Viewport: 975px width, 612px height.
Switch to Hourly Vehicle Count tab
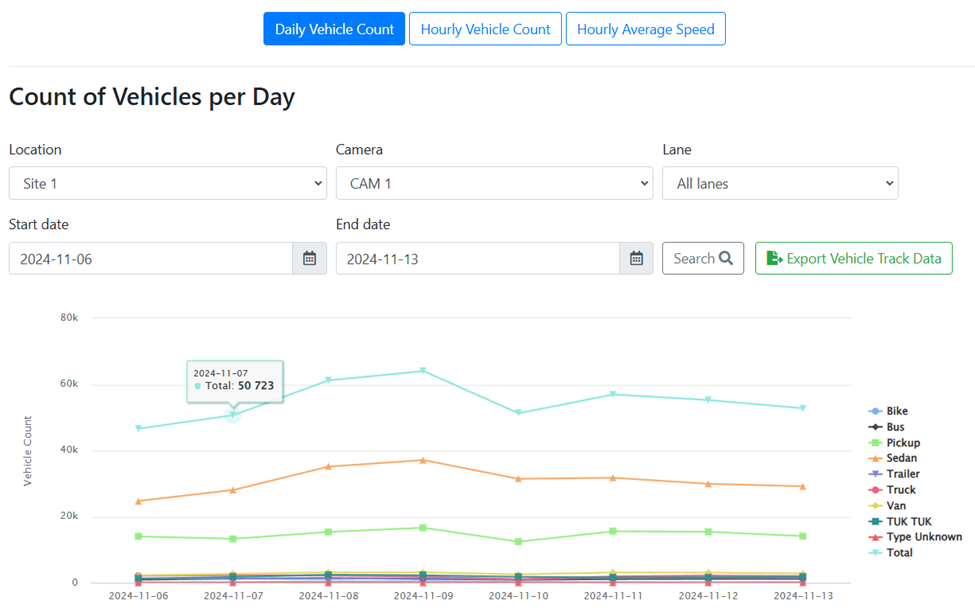coord(485,29)
